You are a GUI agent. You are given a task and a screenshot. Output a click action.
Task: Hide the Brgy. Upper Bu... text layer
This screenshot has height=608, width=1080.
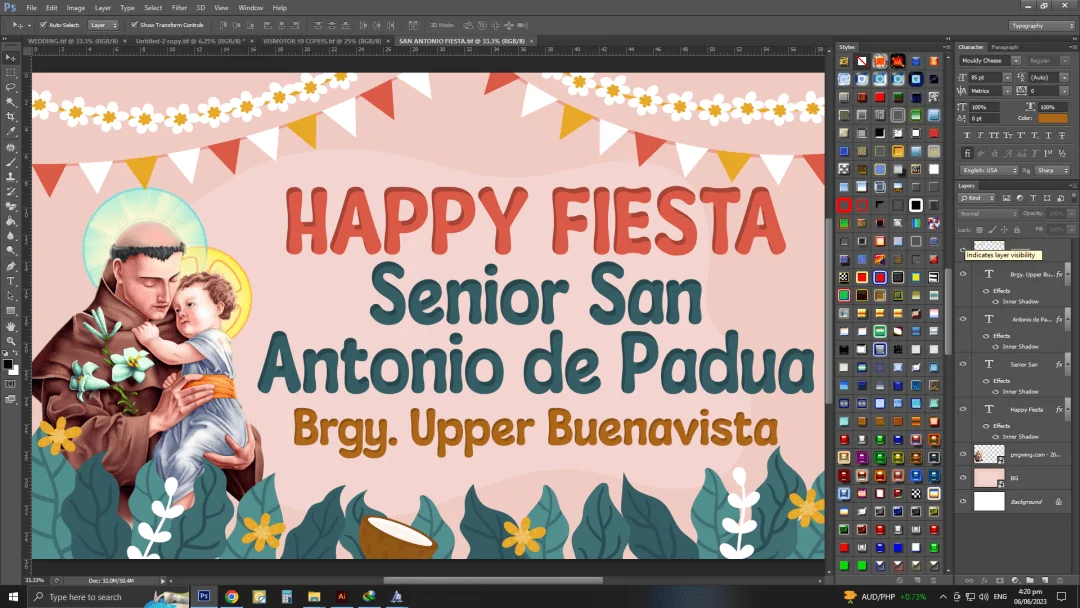coord(963,274)
